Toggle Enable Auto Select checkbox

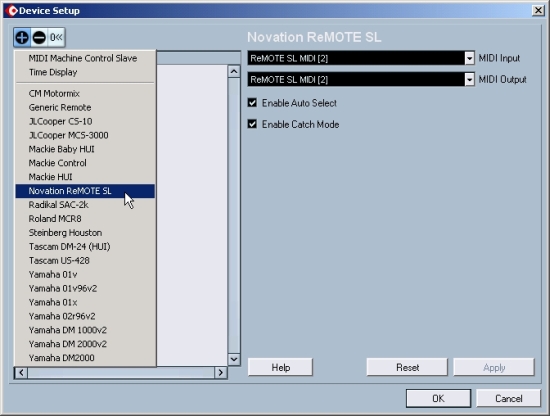(252, 103)
